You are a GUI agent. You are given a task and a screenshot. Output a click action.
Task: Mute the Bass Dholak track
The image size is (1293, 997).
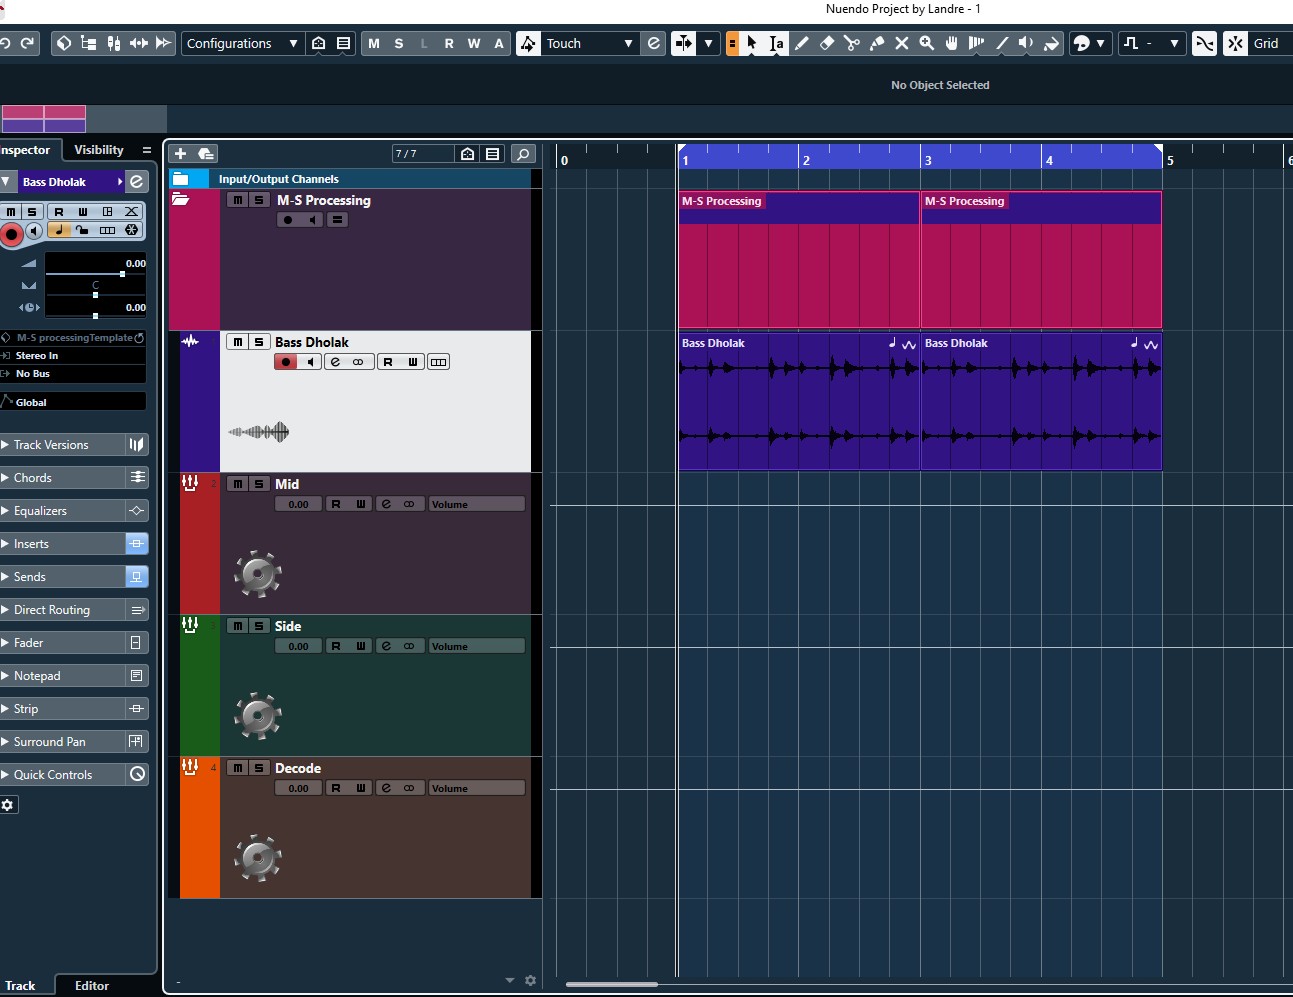[x=238, y=342]
